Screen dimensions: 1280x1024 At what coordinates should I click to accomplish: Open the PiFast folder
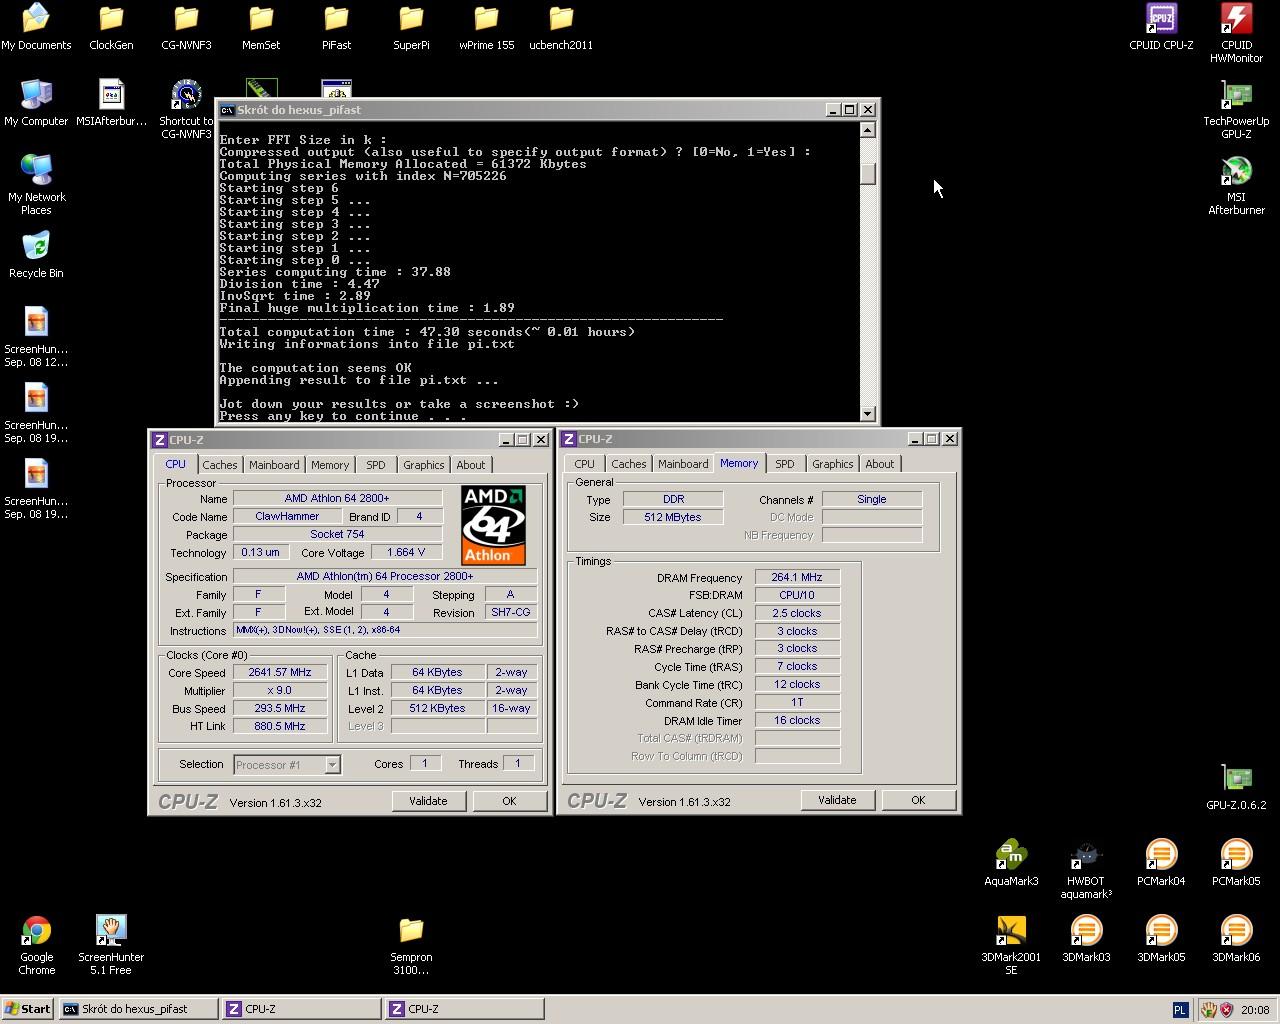[x=336, y=26]
